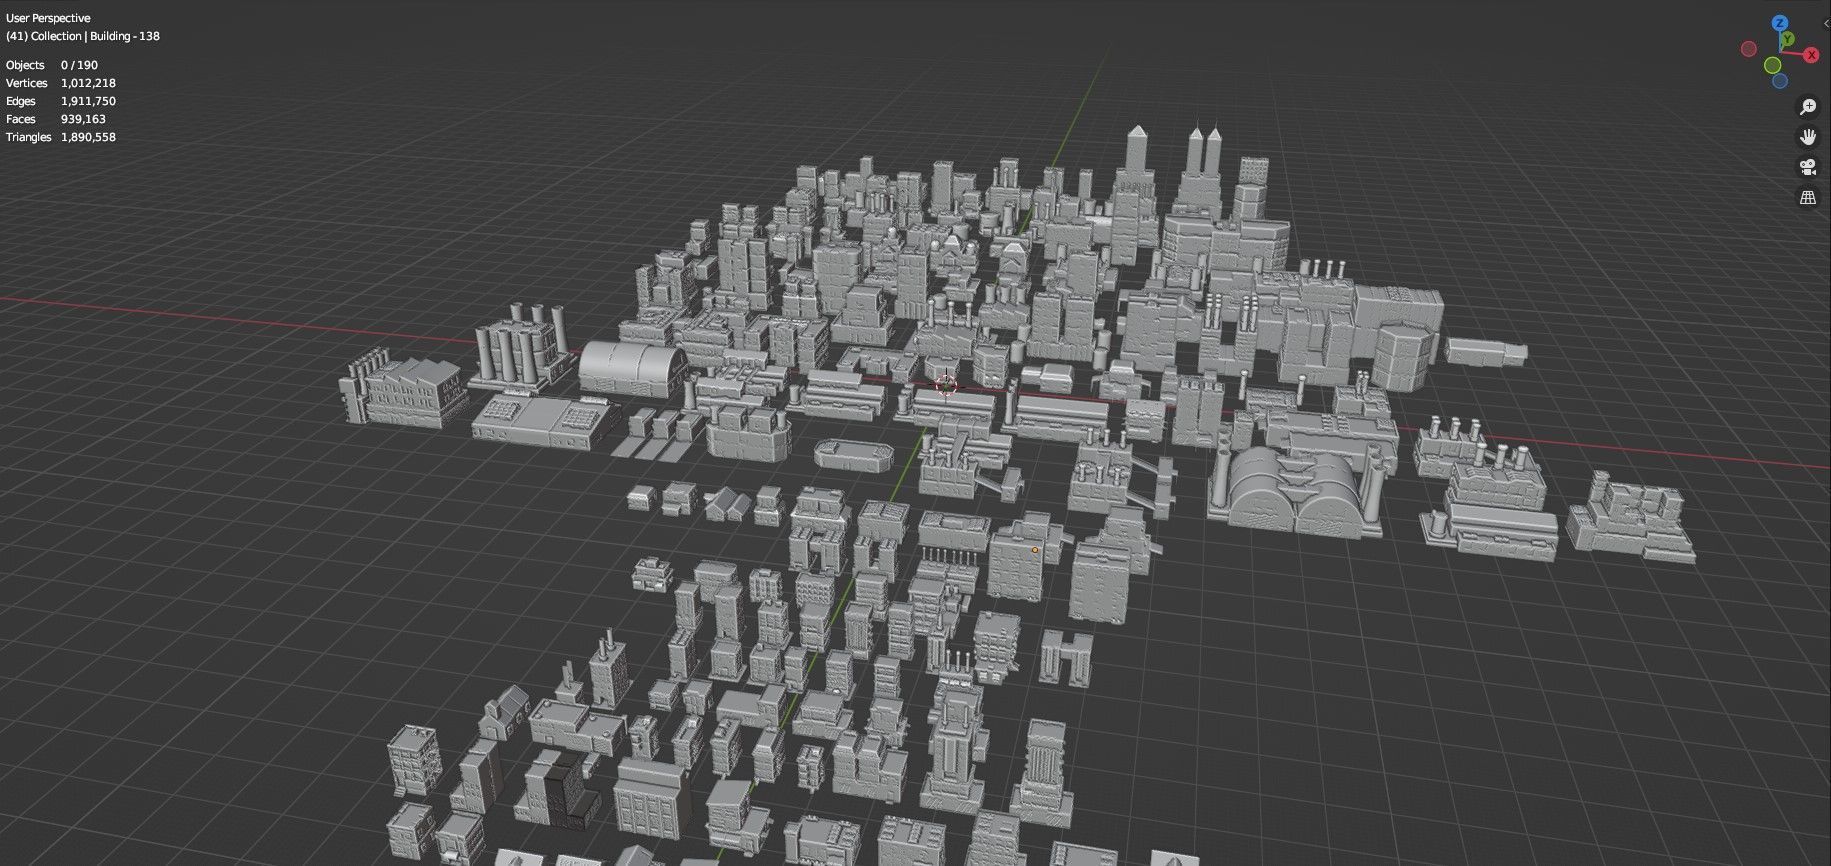Image resolution: width=1831 pixels, height=866 pixels.
Task: Click the Vertices "1,012,218" statistic
Action: point(88,83)
